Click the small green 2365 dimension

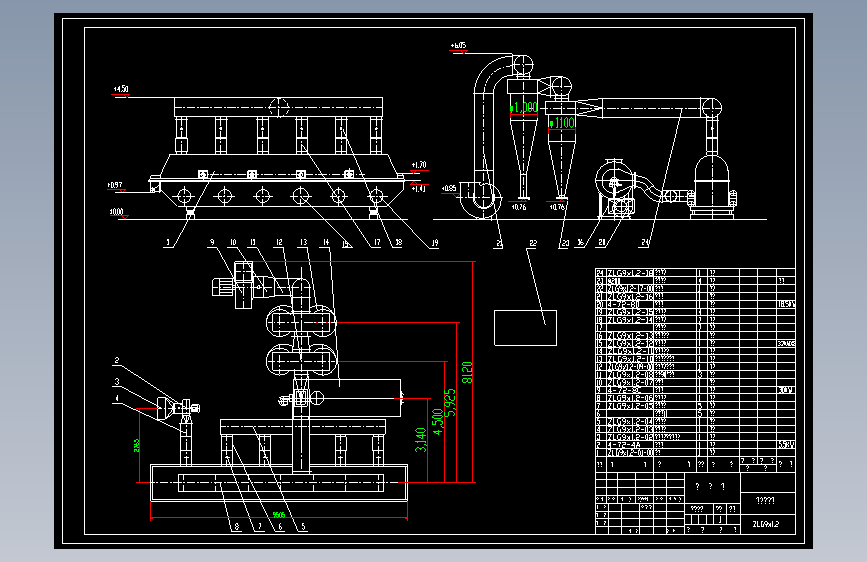[137, 446]
